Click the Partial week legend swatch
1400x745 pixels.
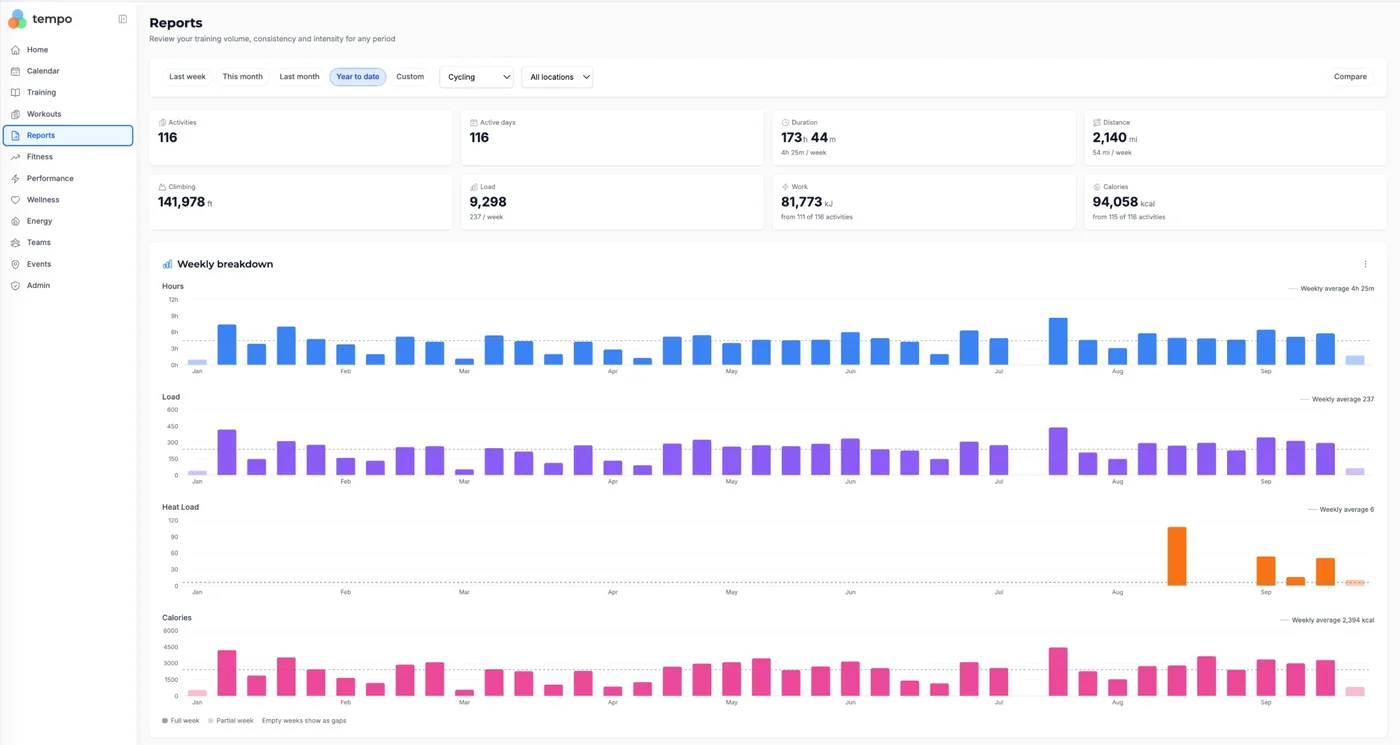[210, 720]
